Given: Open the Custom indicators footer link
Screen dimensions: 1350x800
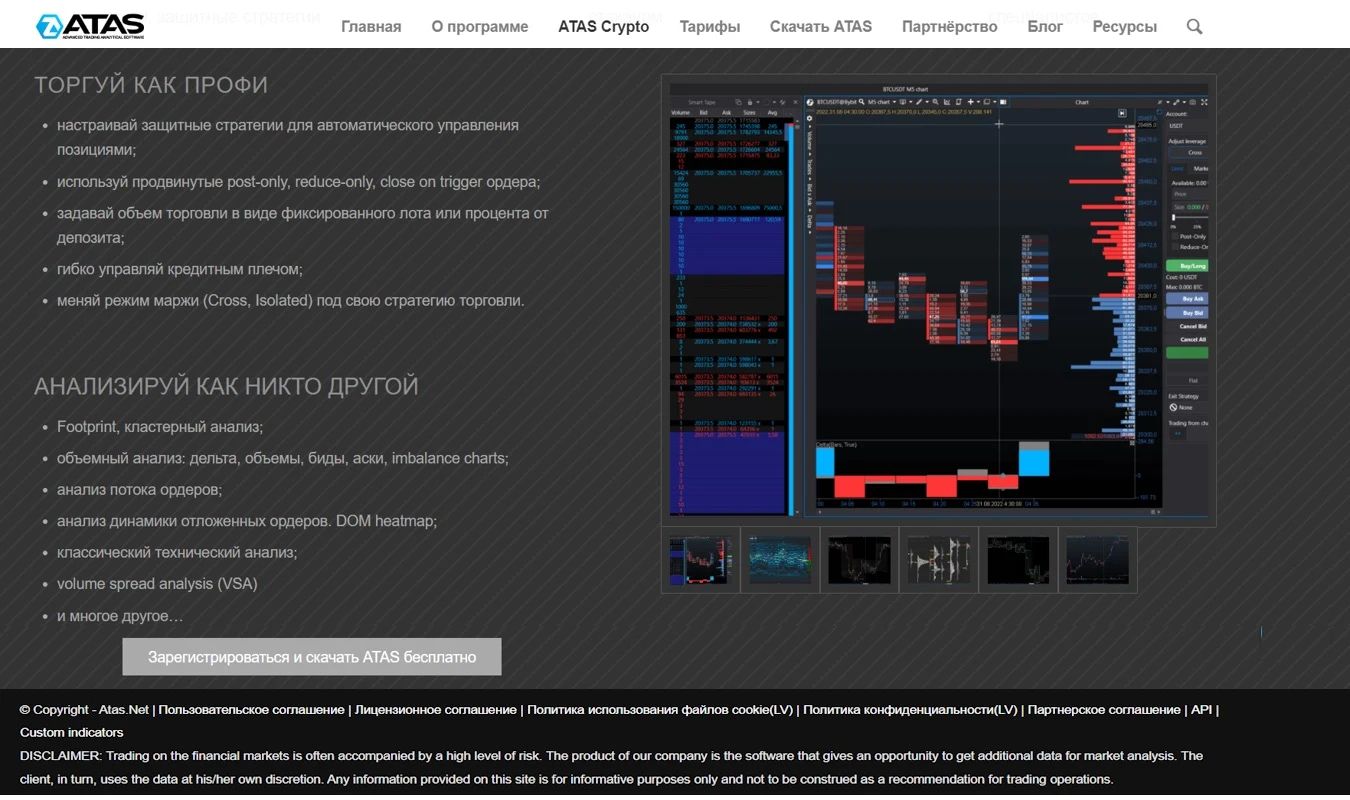Looking at the screenshot, I should click(72, 733).
